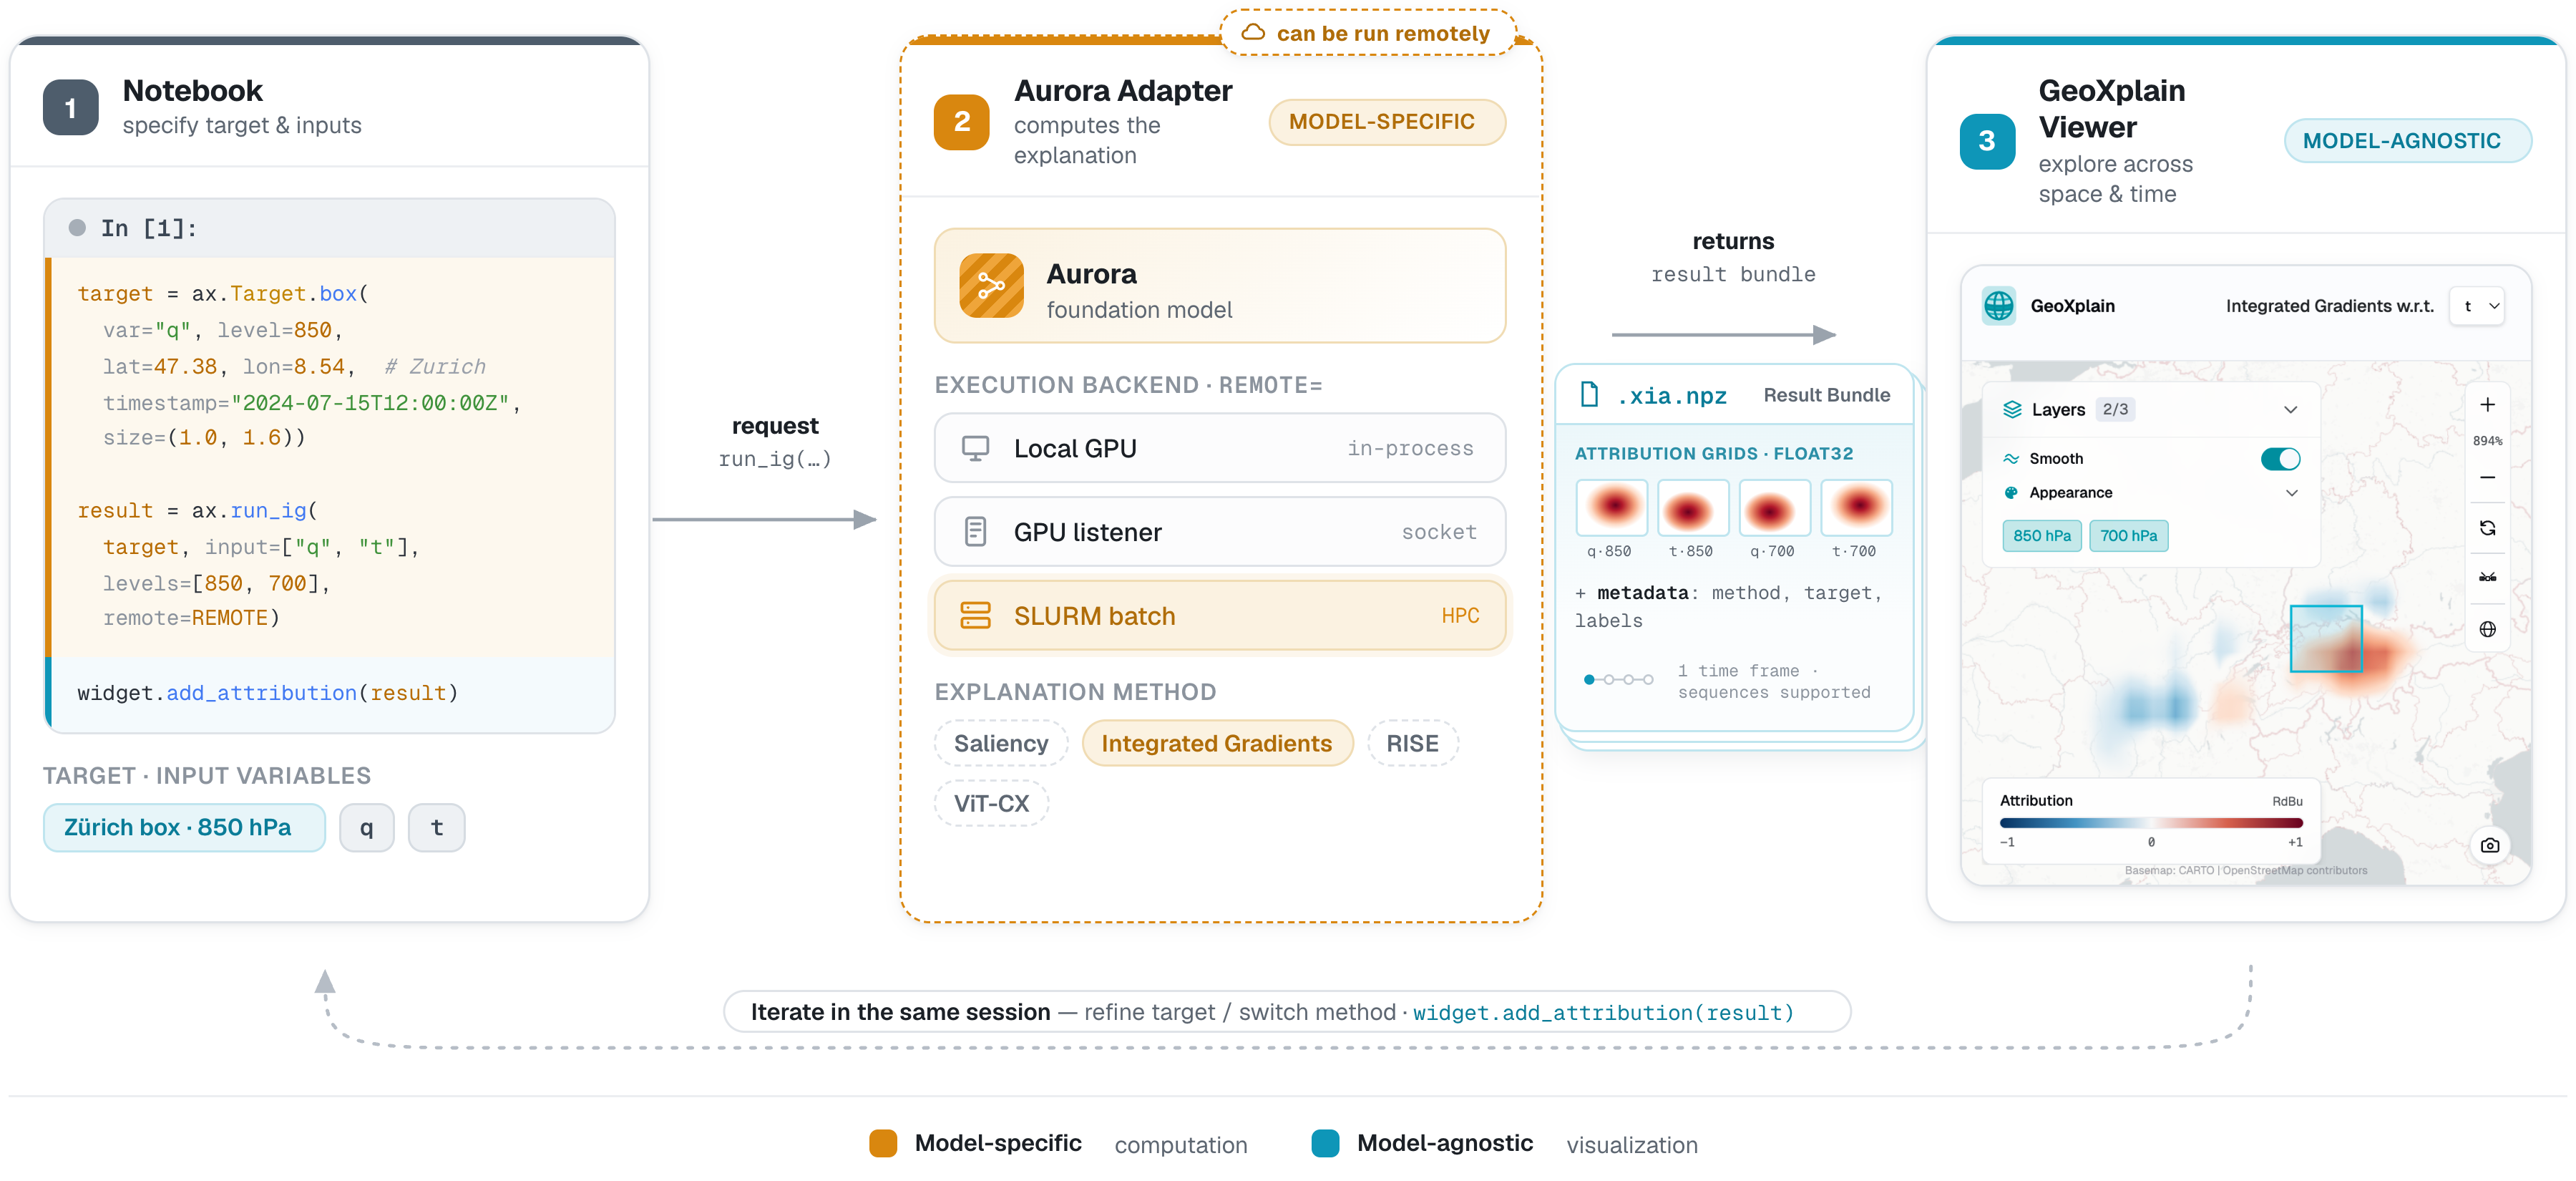This screenshot has width=2576, height=1181.
Task: Click the Layers 2/3 count badge
Action: click(x=2114, y=409)
